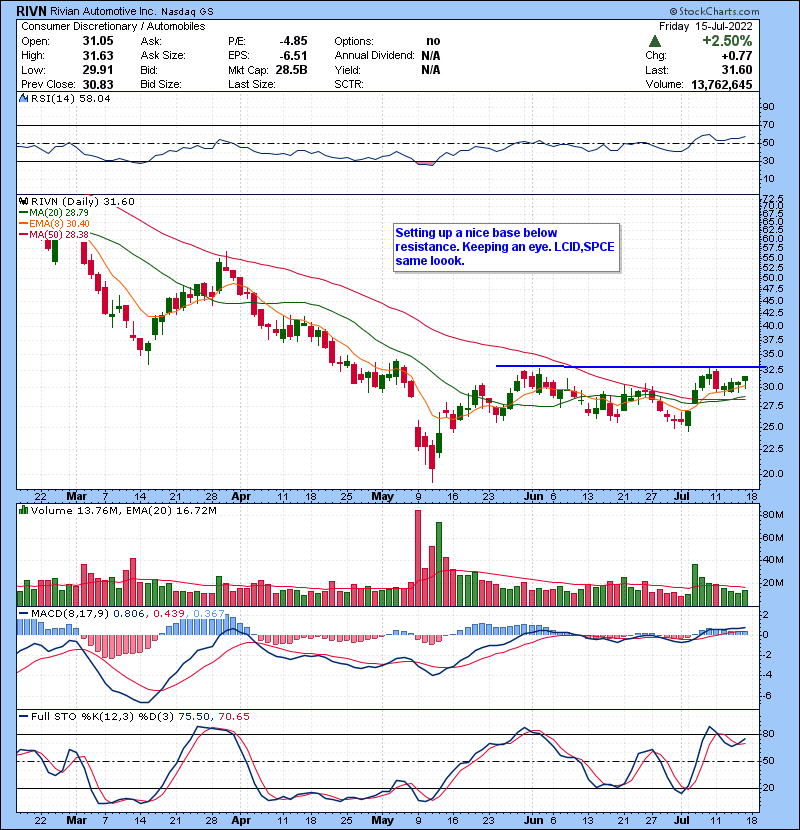Click the RSI(14) 58.04 label

coord(70,98)
